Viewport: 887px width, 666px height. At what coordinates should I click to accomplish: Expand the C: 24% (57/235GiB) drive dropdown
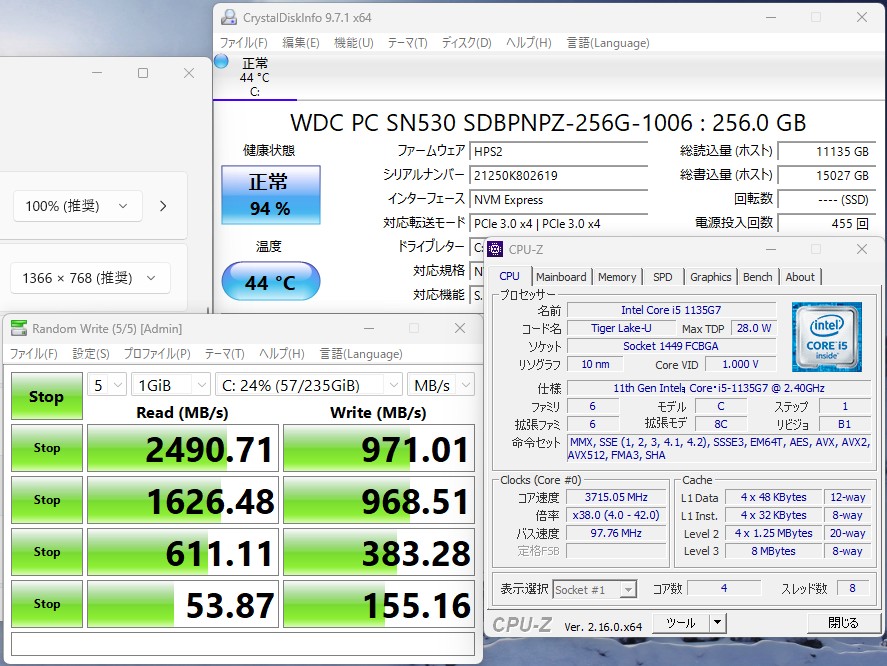307,385
